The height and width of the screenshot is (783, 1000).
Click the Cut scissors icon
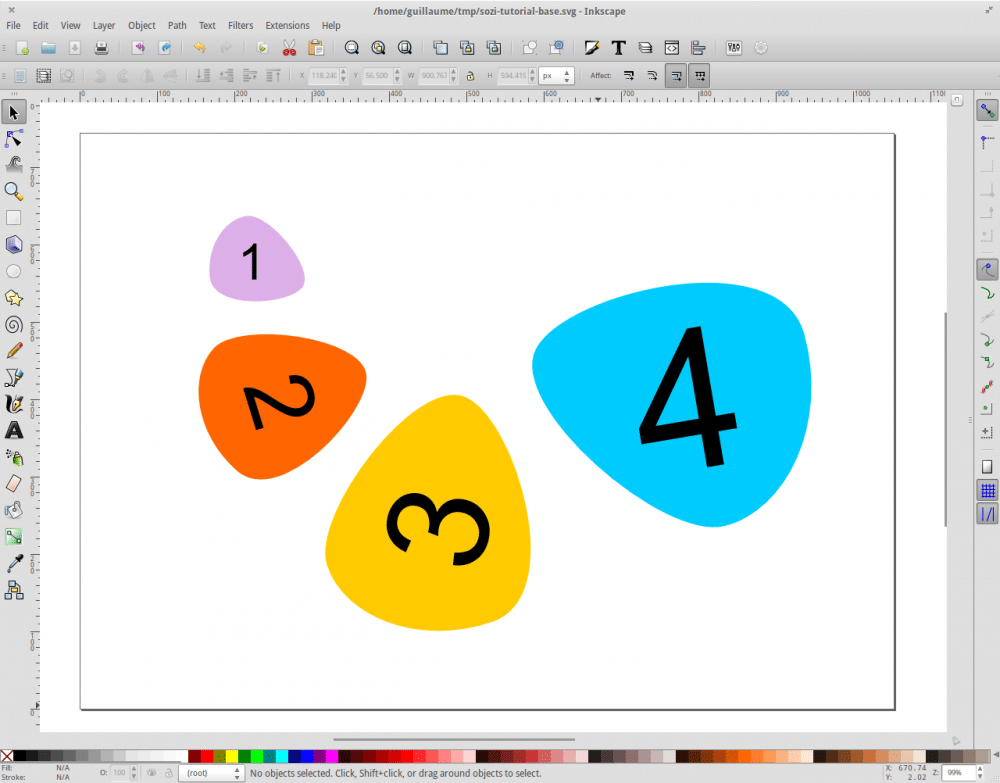[x=289, y=47]
